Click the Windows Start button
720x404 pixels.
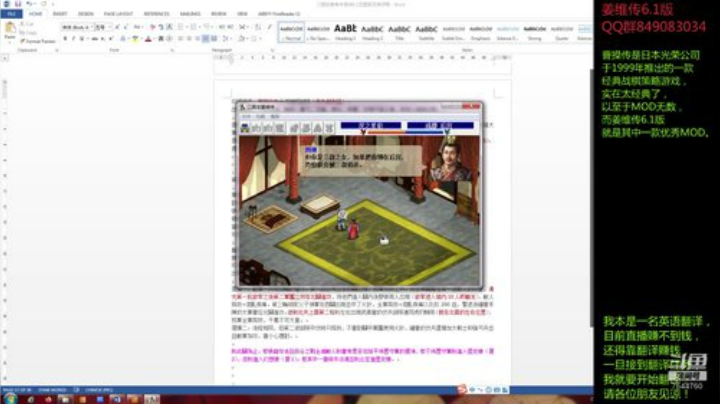pyautogui.click(x=10, y=399)
